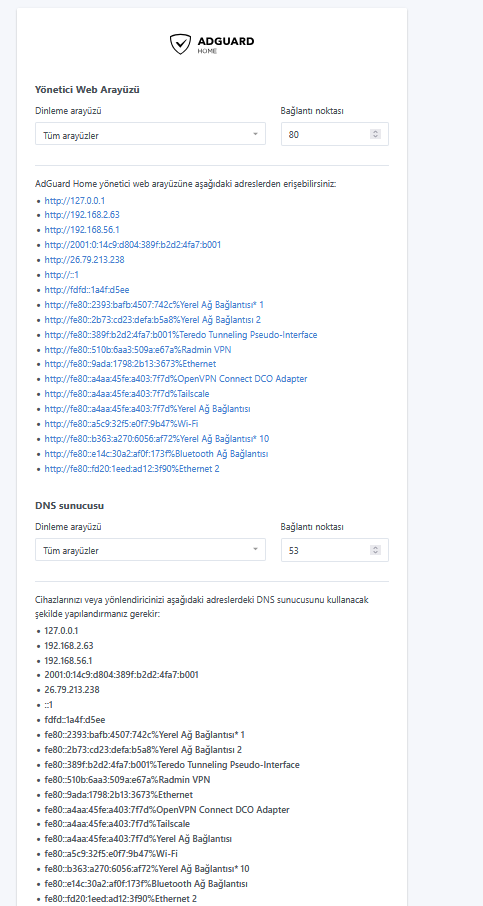Screen dimensions: 483x906
Task: Select DNS address fdfd::1a4f:d5ee text
Action: click(x=75, y=720)
